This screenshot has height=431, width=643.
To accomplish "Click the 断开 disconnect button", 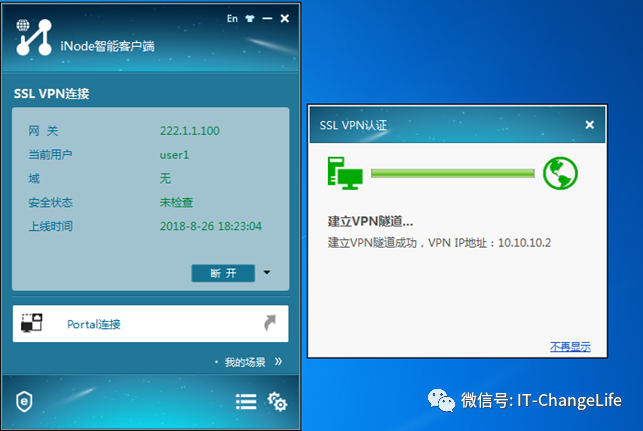I will [223, 273].
